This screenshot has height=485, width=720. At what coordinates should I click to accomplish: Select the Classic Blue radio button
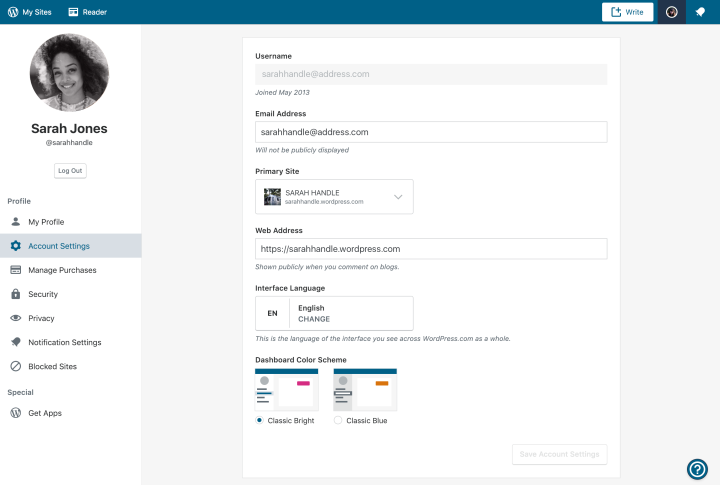(x=338, y=421)
